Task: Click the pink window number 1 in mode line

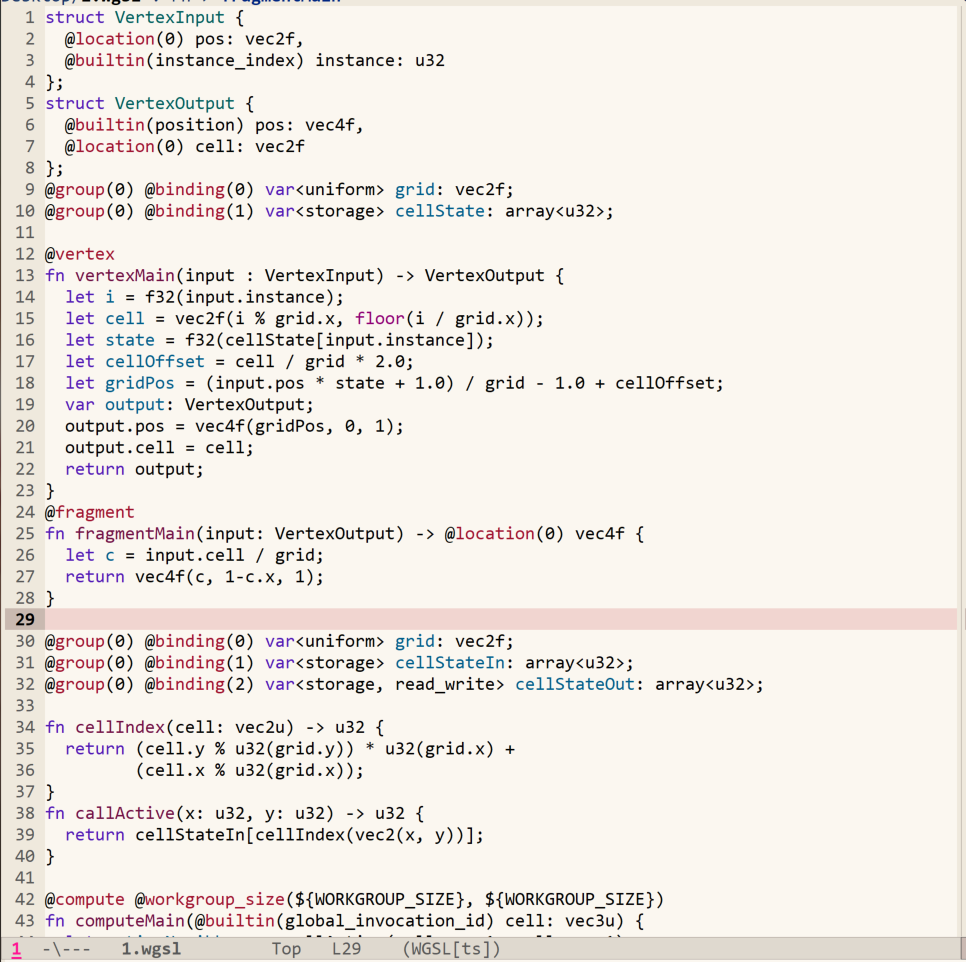Action: pos(16,949)
